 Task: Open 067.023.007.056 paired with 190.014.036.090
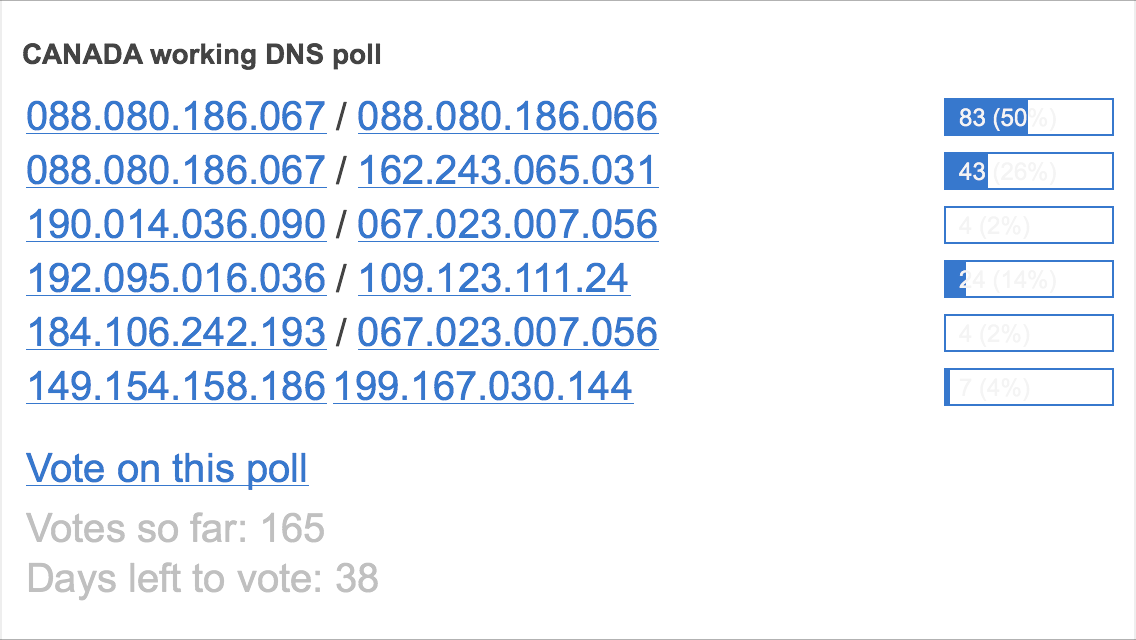507,224
